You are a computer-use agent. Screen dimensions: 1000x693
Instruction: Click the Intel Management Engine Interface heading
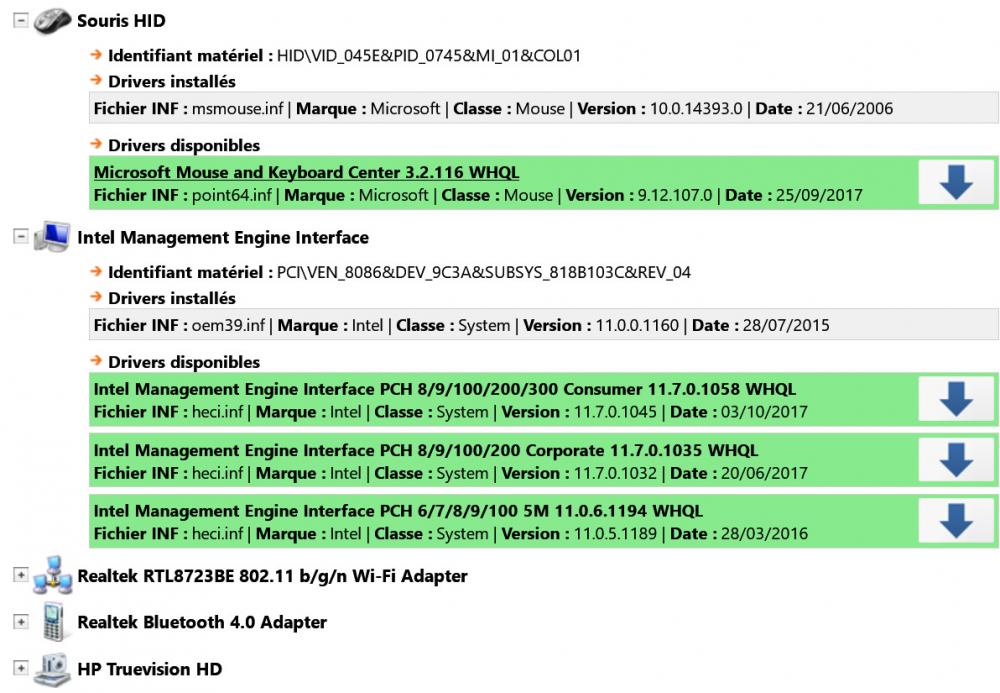point(223,238)
